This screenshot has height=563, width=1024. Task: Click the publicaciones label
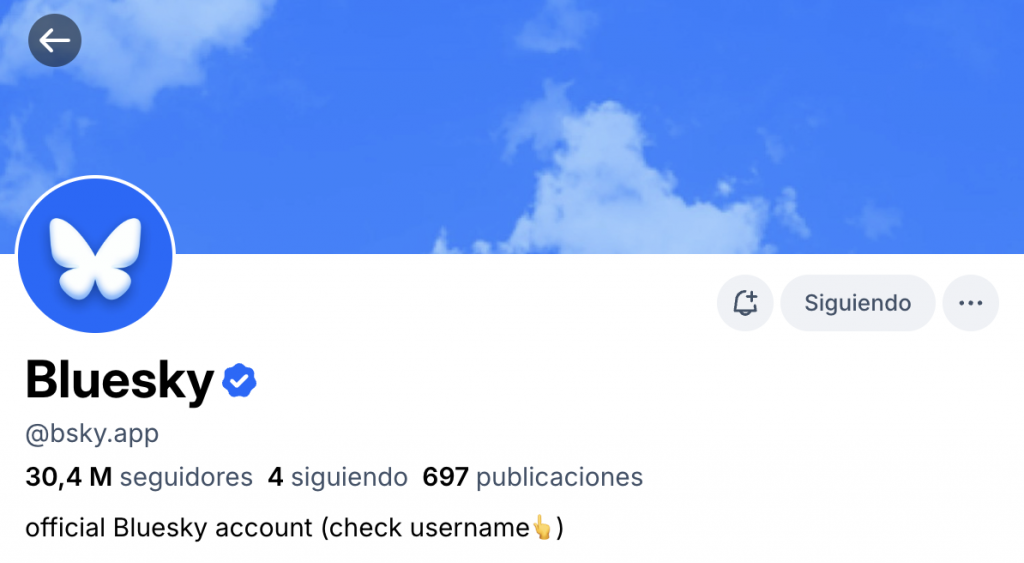(560, 478)
